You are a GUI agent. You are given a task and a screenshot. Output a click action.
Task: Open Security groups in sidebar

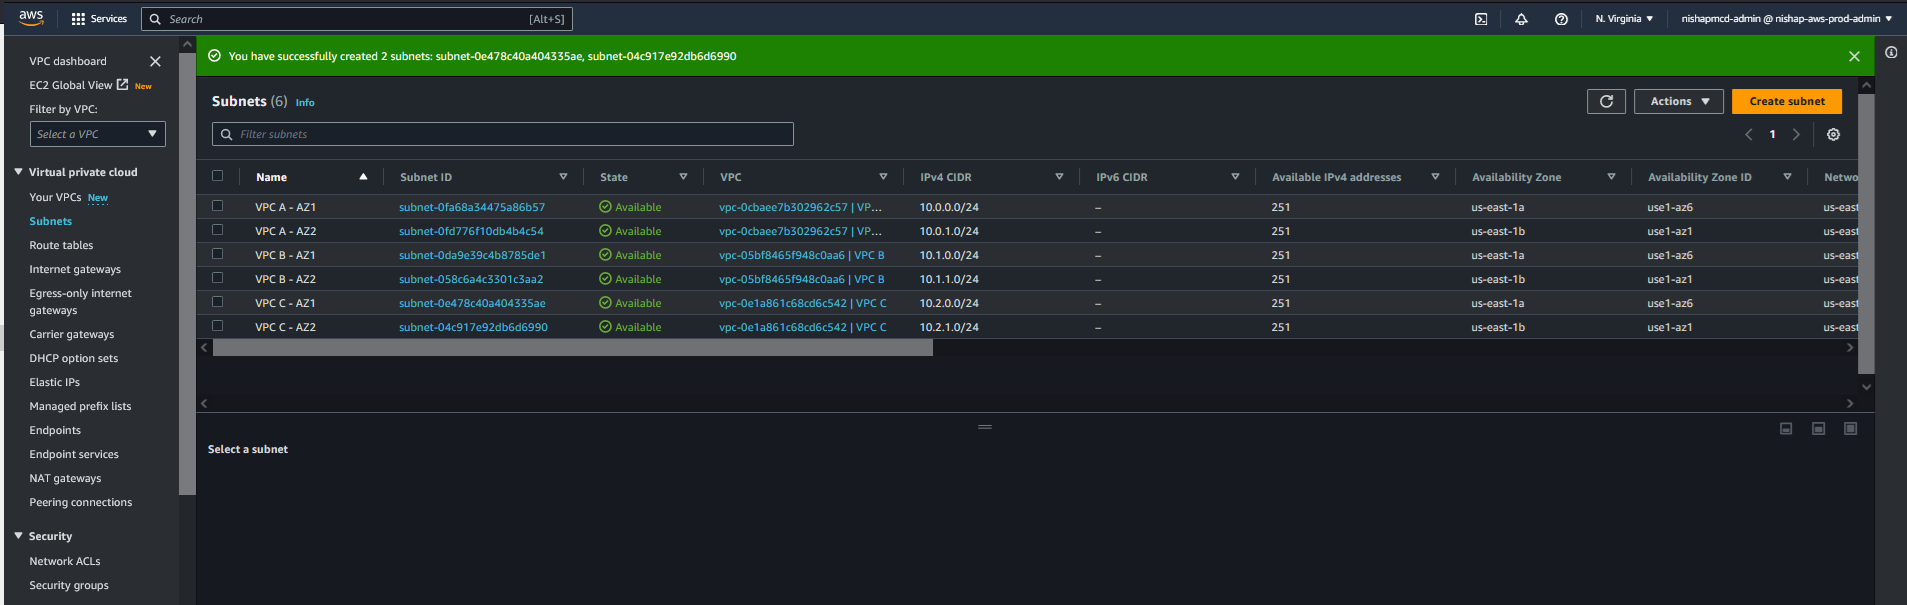coord(69,585)
